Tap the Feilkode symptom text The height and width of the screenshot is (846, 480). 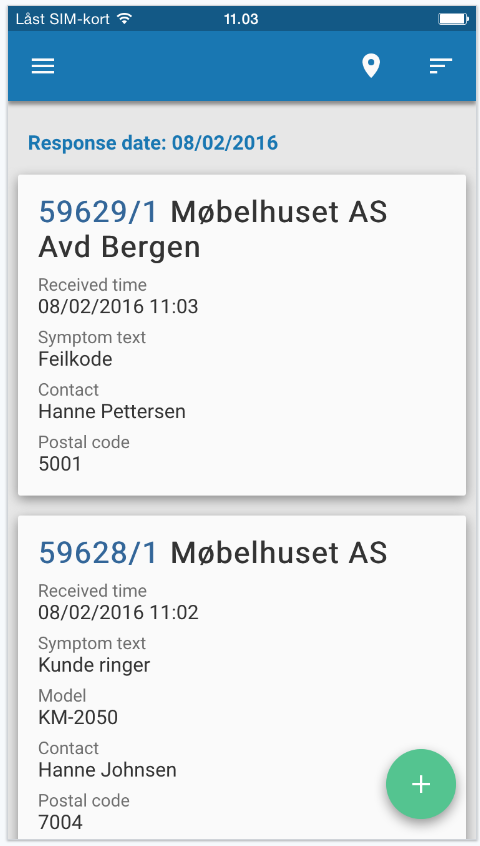76,359
